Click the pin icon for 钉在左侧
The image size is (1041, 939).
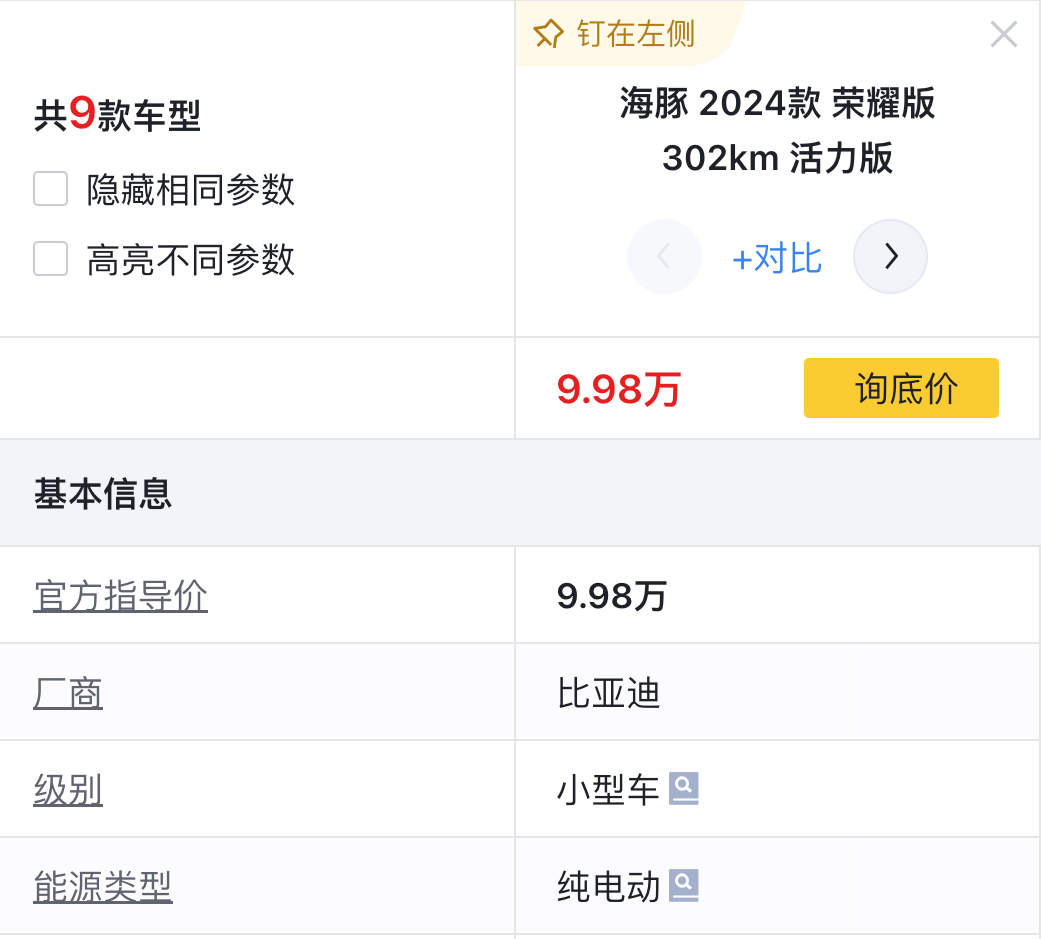coord(549,35)
